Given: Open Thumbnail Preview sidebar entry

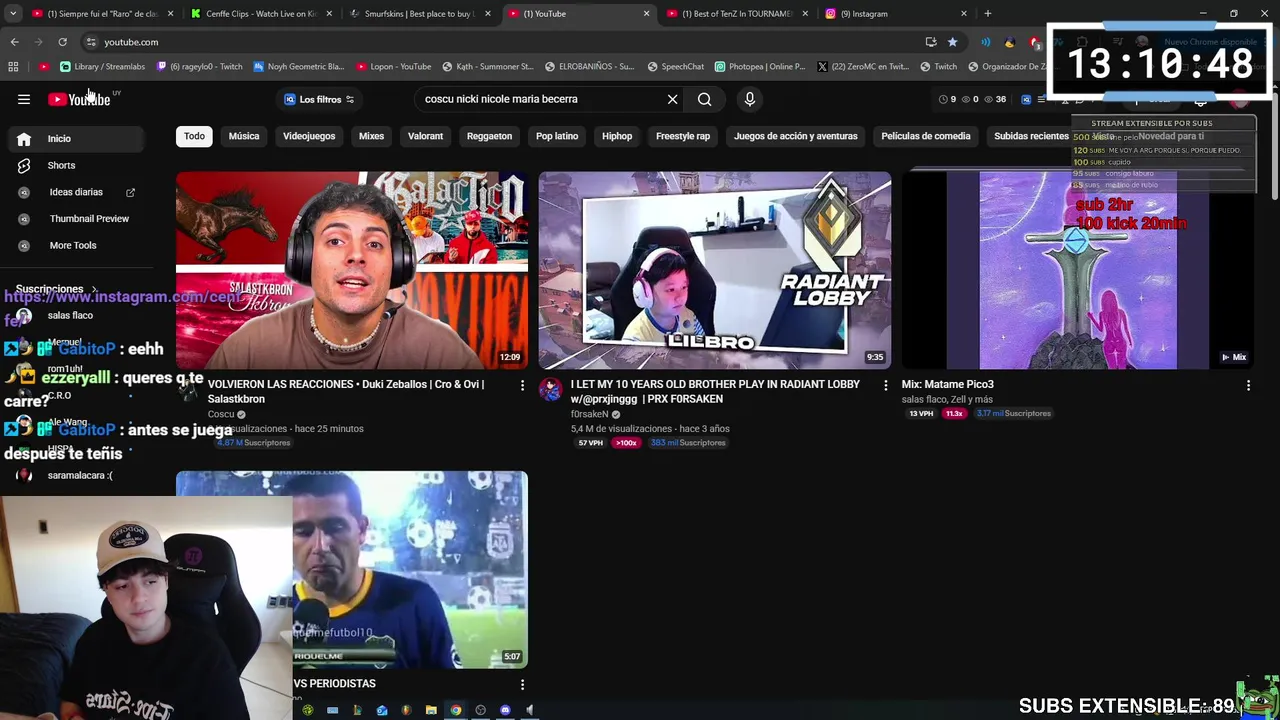Looking at the screenshot, I should (x=75, y=218).
